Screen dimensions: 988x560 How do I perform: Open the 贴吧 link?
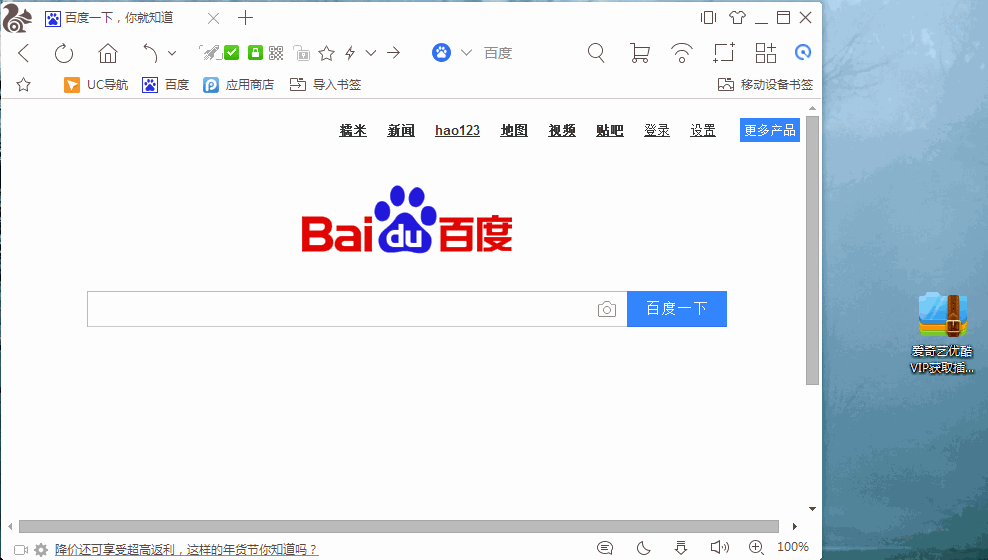tap(610, 130)
